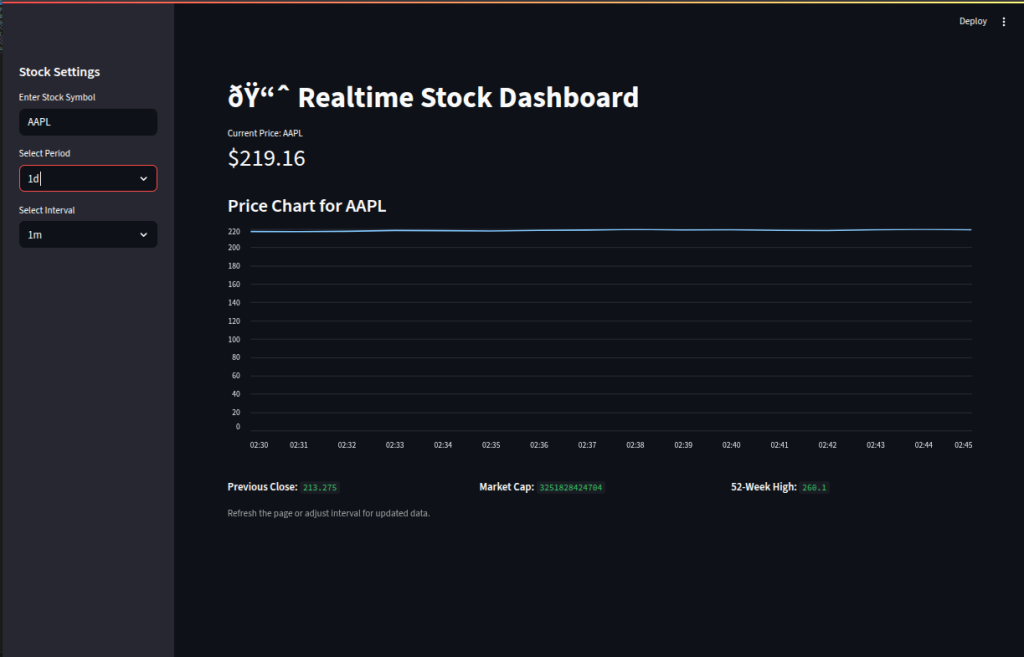1024x657 pixels.
Task: Open the three-dot main menu
Action: point(1004,22)
